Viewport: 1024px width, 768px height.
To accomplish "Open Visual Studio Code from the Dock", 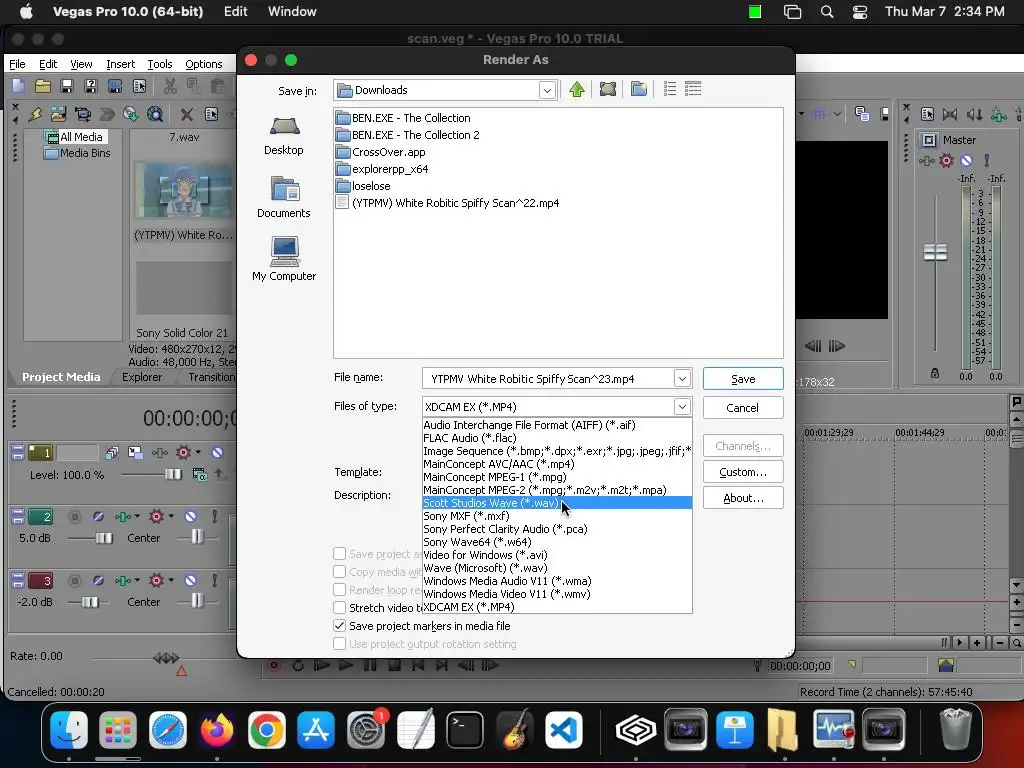I will pyautogui.click(x=564, y=729).
